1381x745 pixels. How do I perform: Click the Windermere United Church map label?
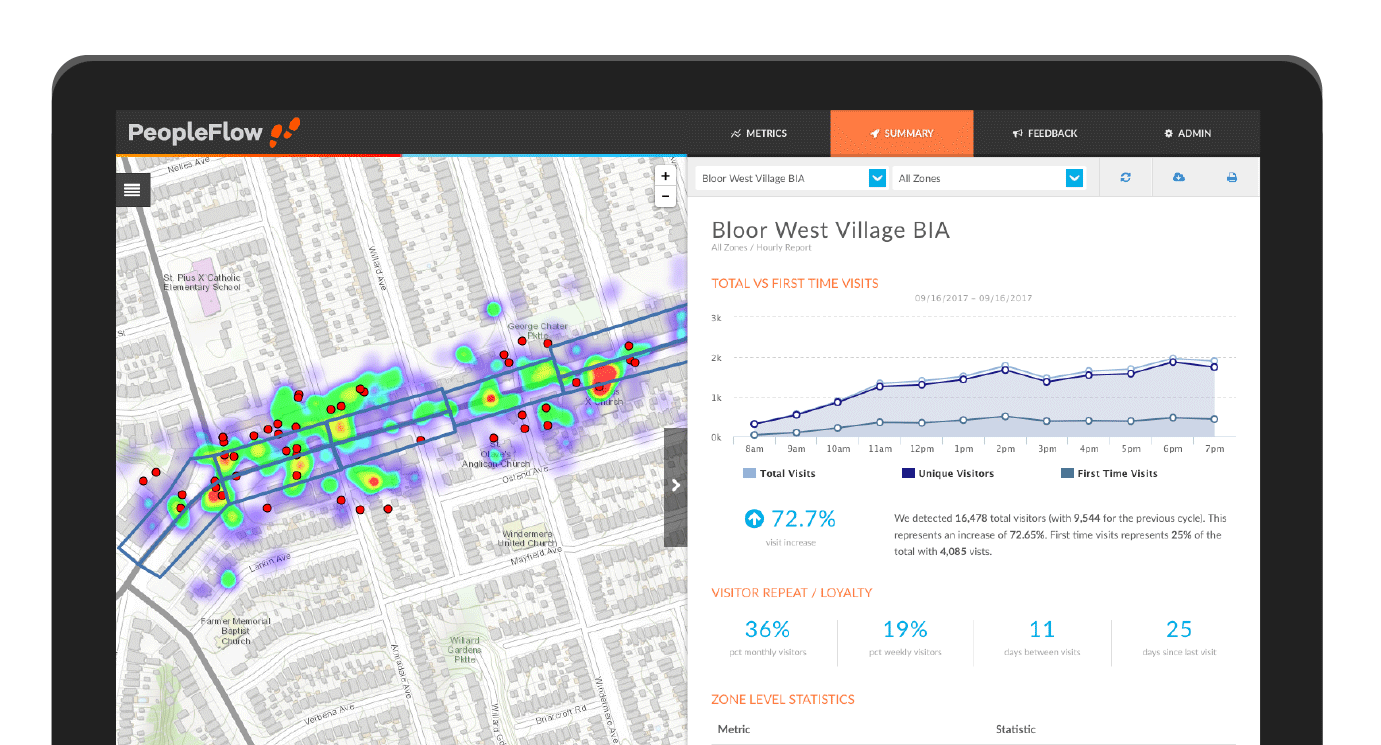point(525,539)
